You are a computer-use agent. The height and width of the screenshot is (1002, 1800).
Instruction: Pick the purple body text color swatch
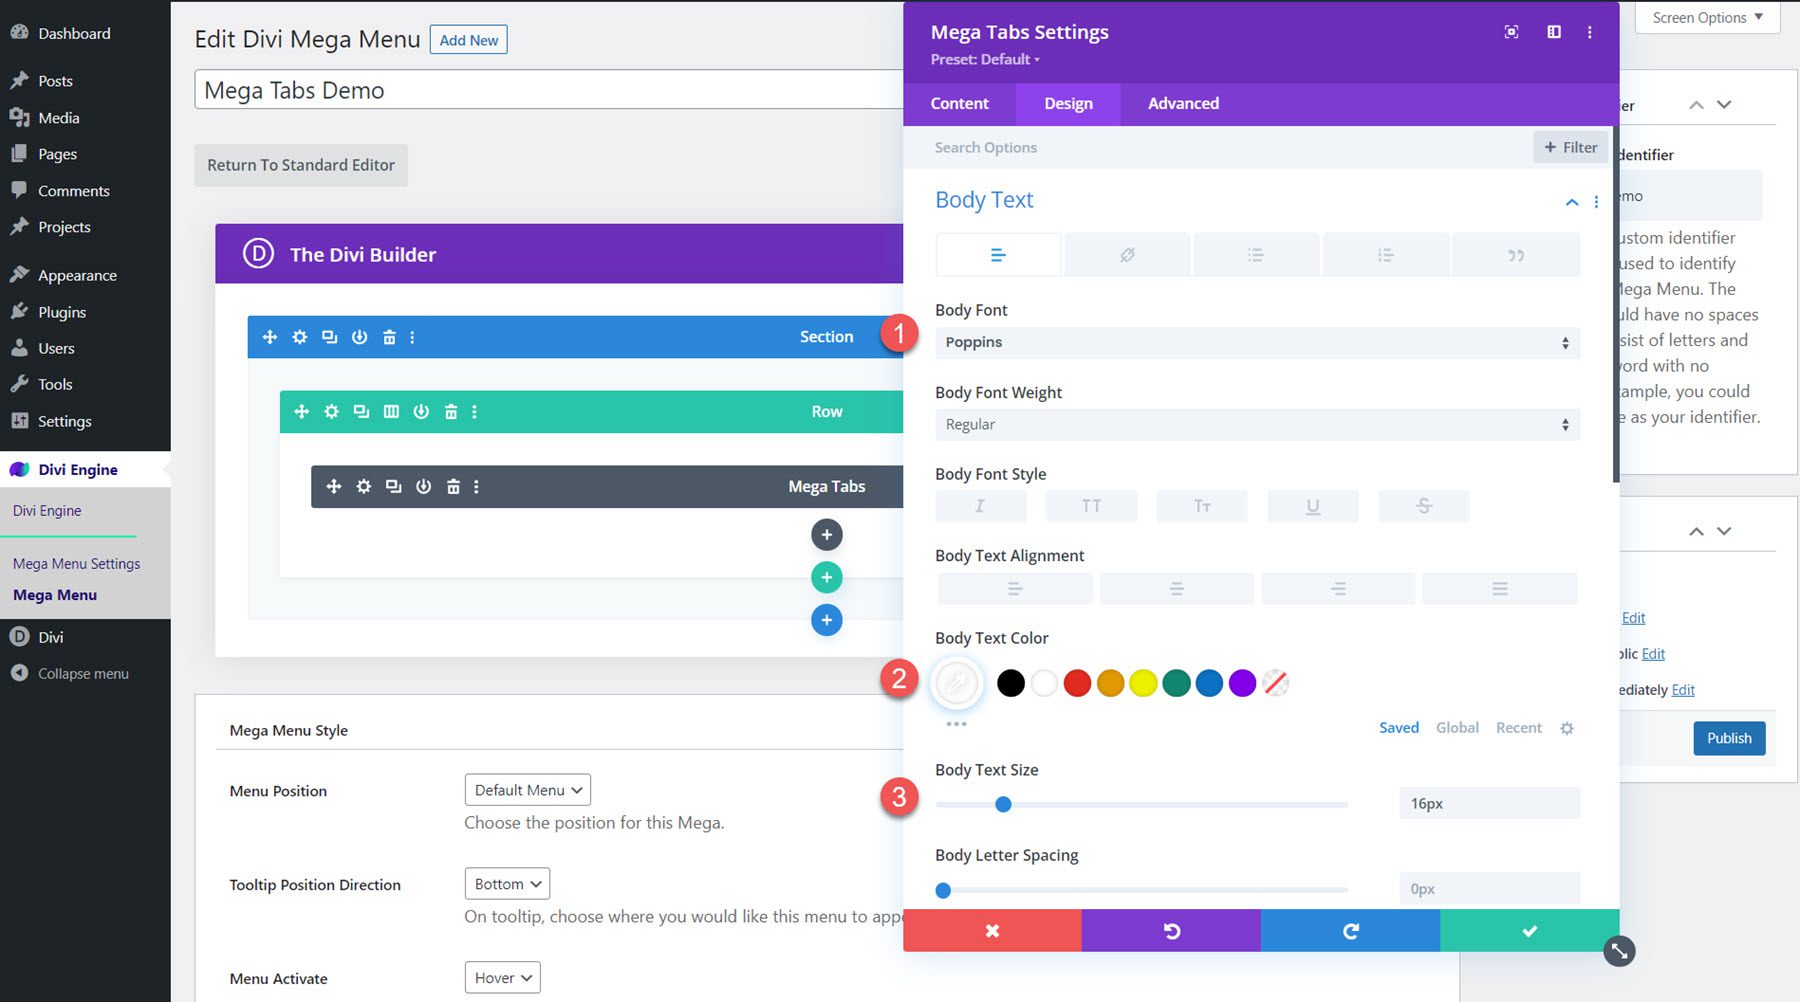coord(1242,683)
